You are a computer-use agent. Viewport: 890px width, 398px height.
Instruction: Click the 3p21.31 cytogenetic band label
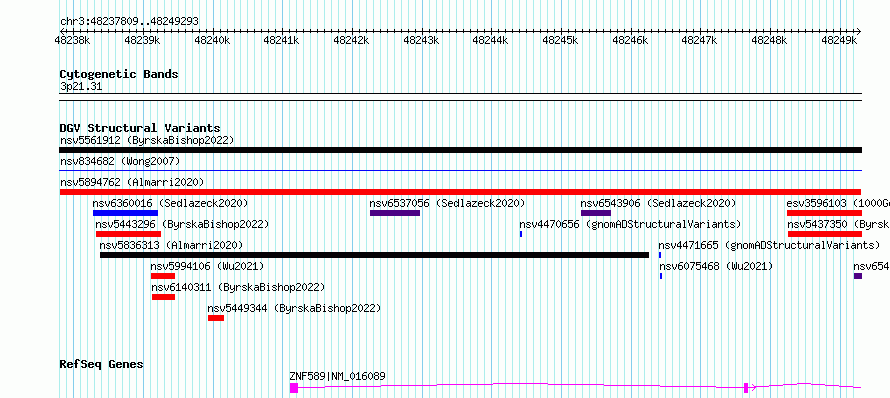coord(81,86)
